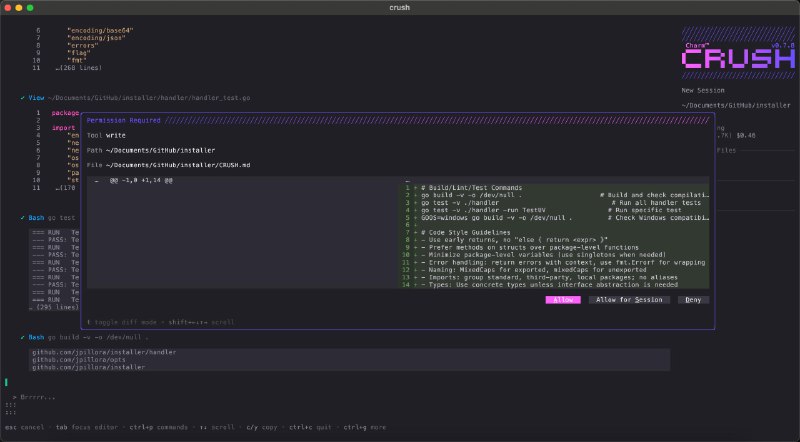Click the yellow minimize window button

tap(26, 8)
